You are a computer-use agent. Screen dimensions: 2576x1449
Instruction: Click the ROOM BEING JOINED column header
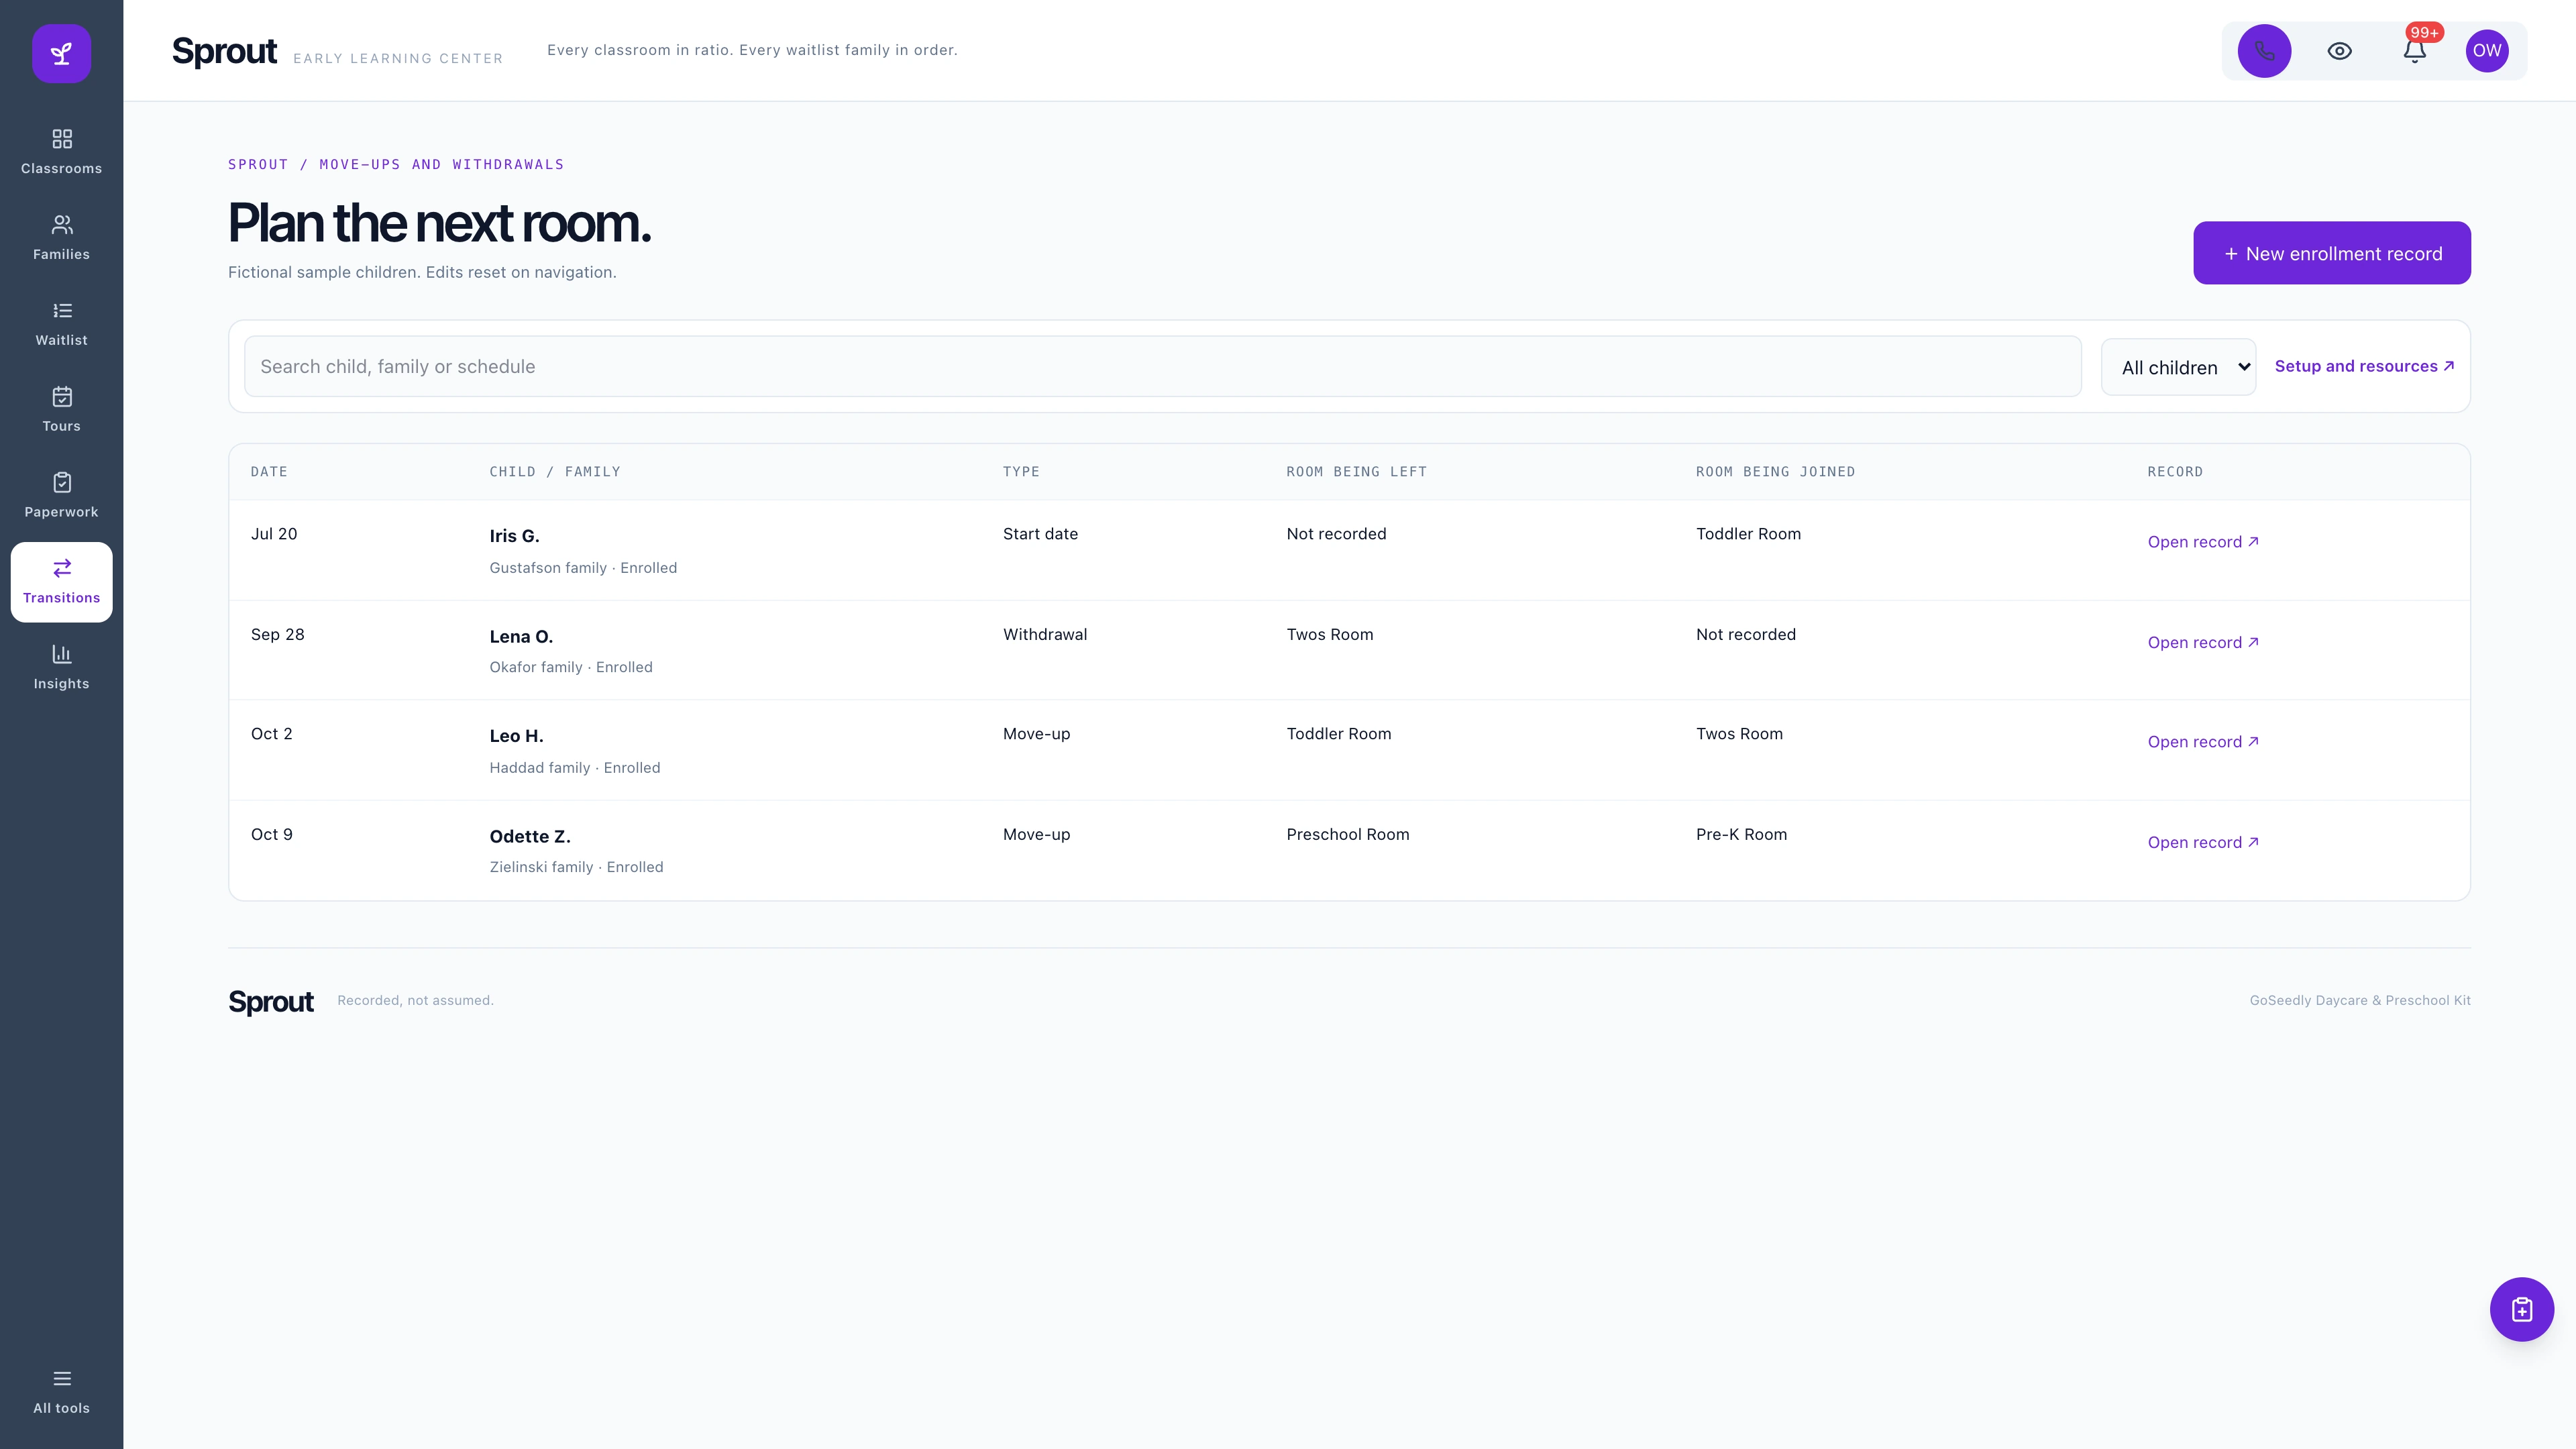click(x=1775, y=471)
